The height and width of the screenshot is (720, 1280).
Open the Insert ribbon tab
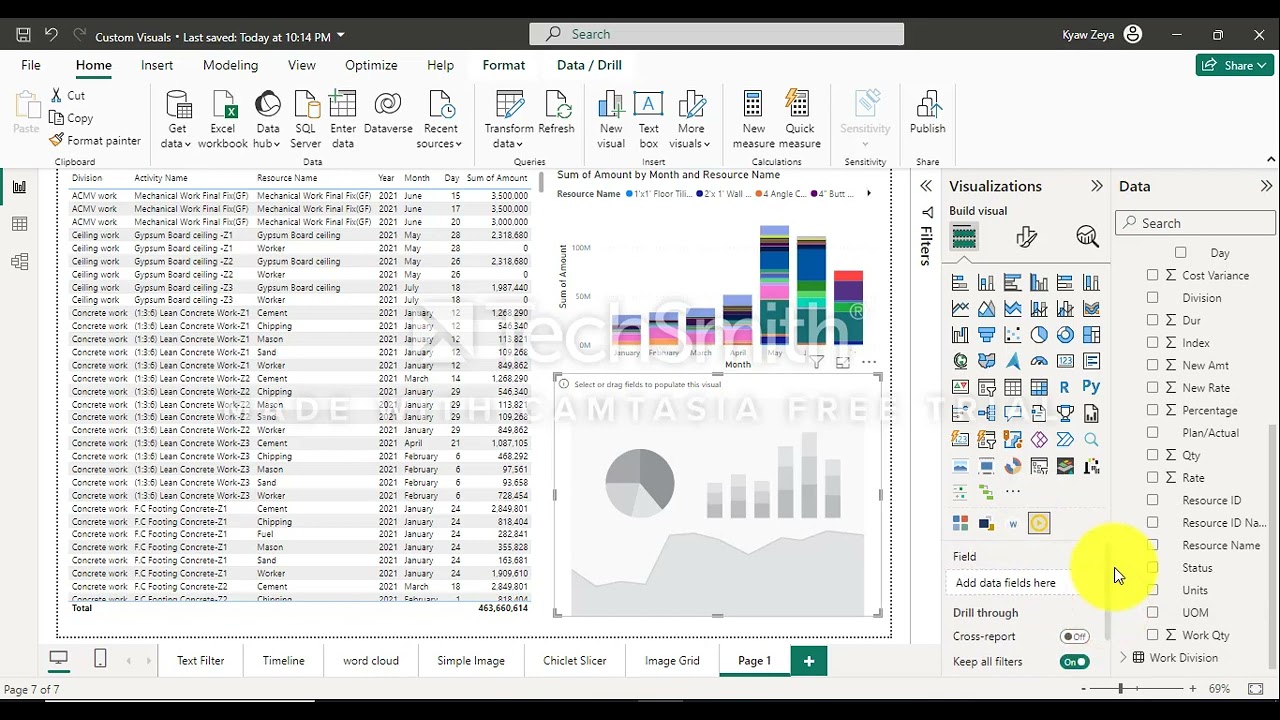coord(157,65)
